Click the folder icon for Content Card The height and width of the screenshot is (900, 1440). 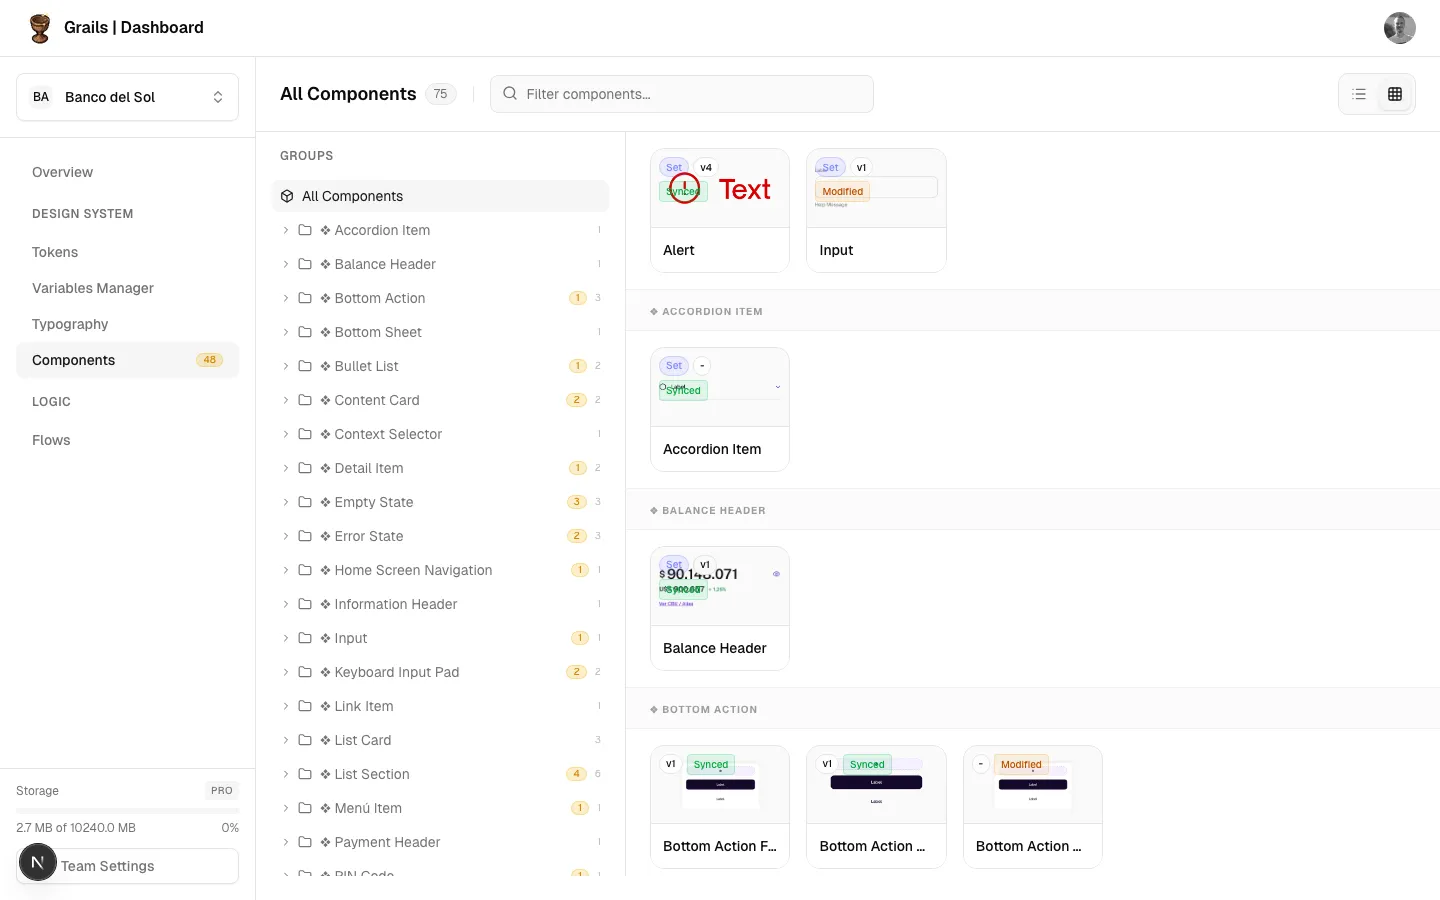(305, 400)
